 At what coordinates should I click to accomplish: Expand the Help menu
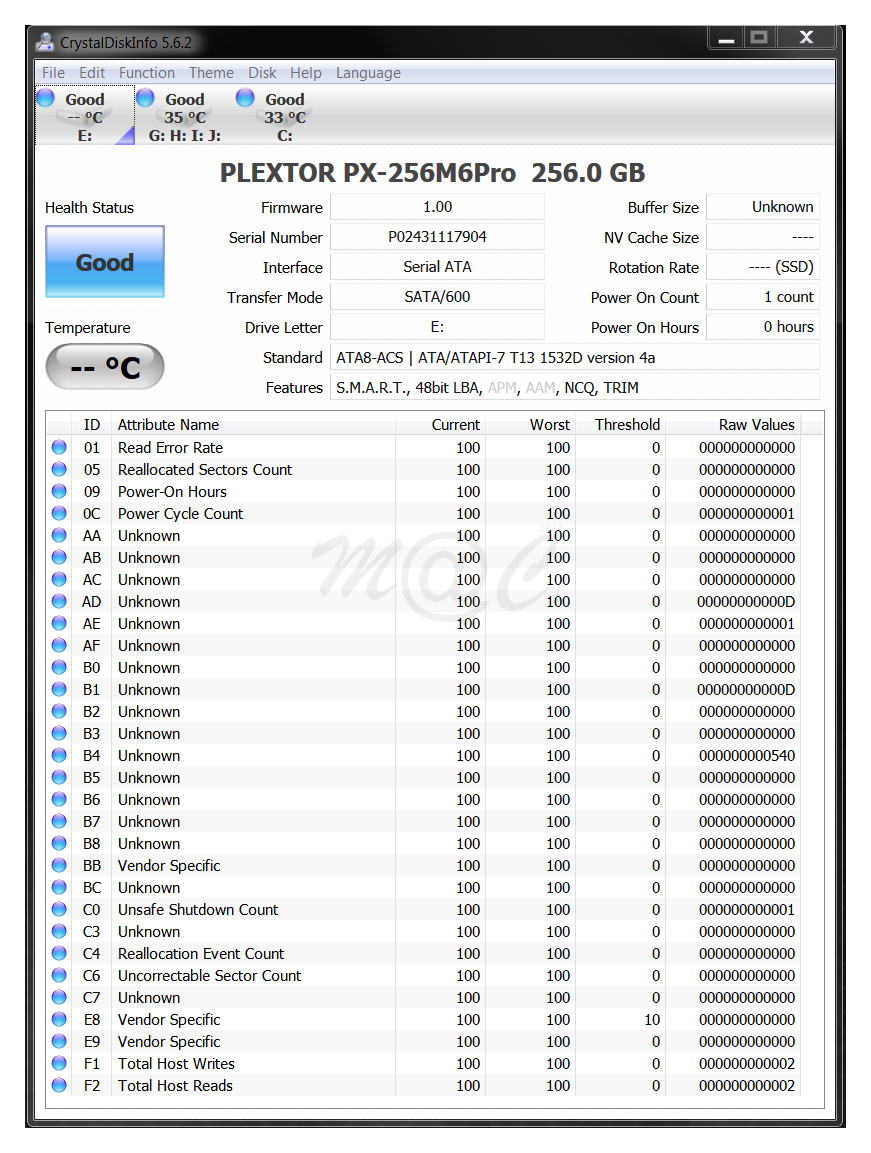306,72
